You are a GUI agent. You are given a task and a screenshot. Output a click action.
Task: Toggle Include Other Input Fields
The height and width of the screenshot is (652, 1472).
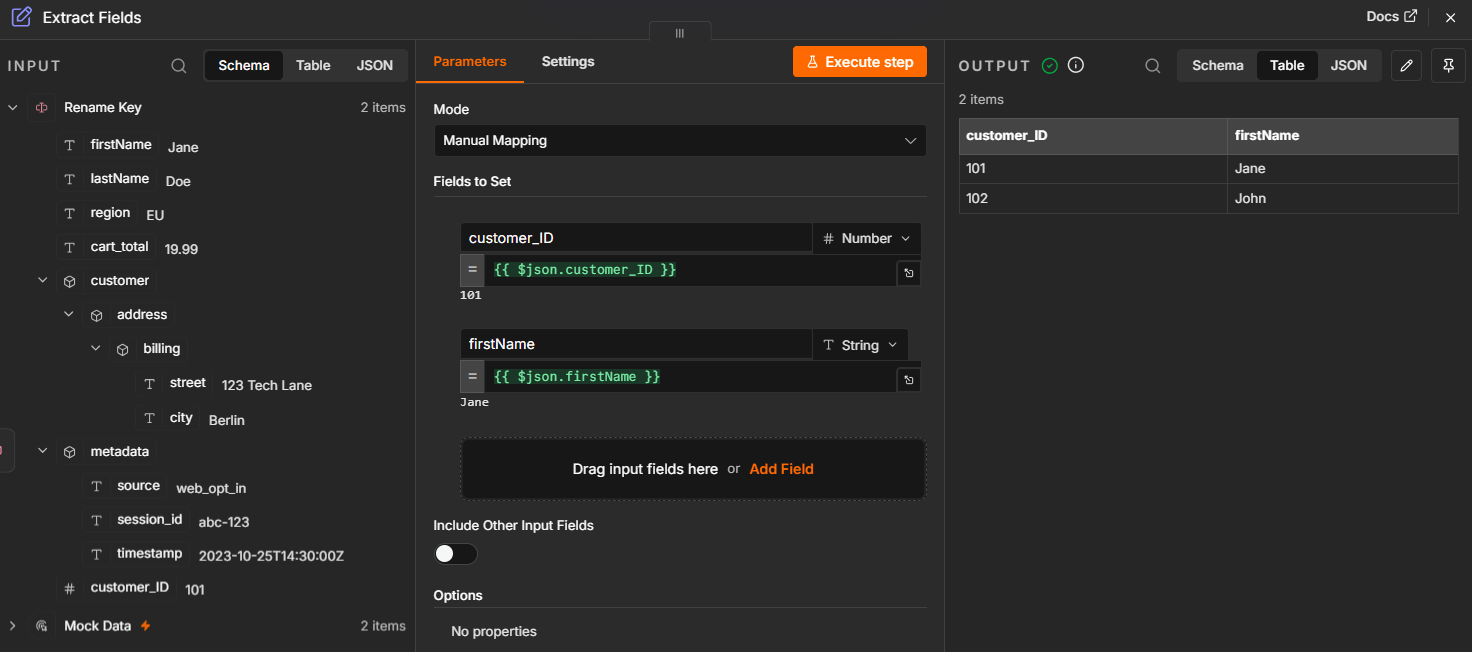point(455,554)
